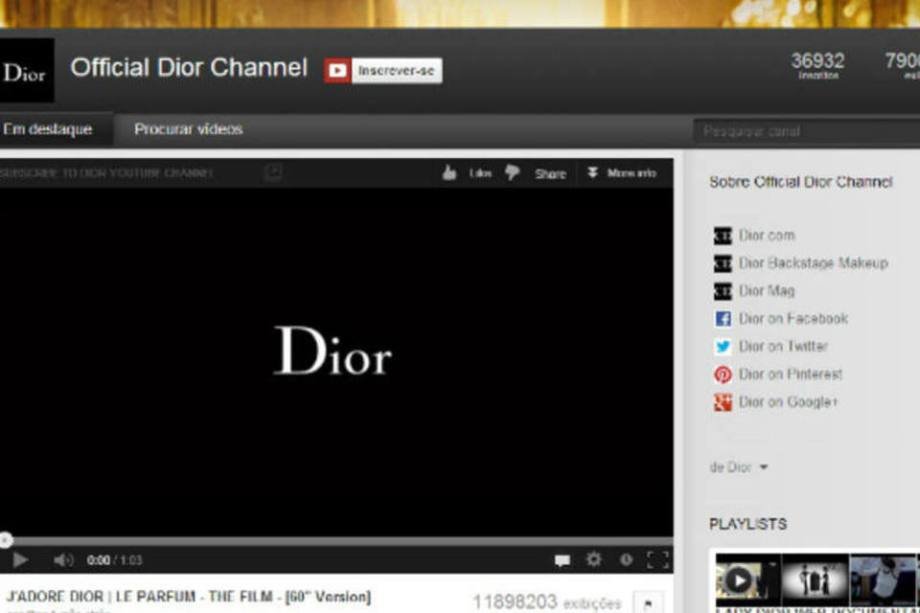The width and height of the screenshot is (920, 613).
Task: Open Dior on Twitter link
Action: [x=783, y=346]
